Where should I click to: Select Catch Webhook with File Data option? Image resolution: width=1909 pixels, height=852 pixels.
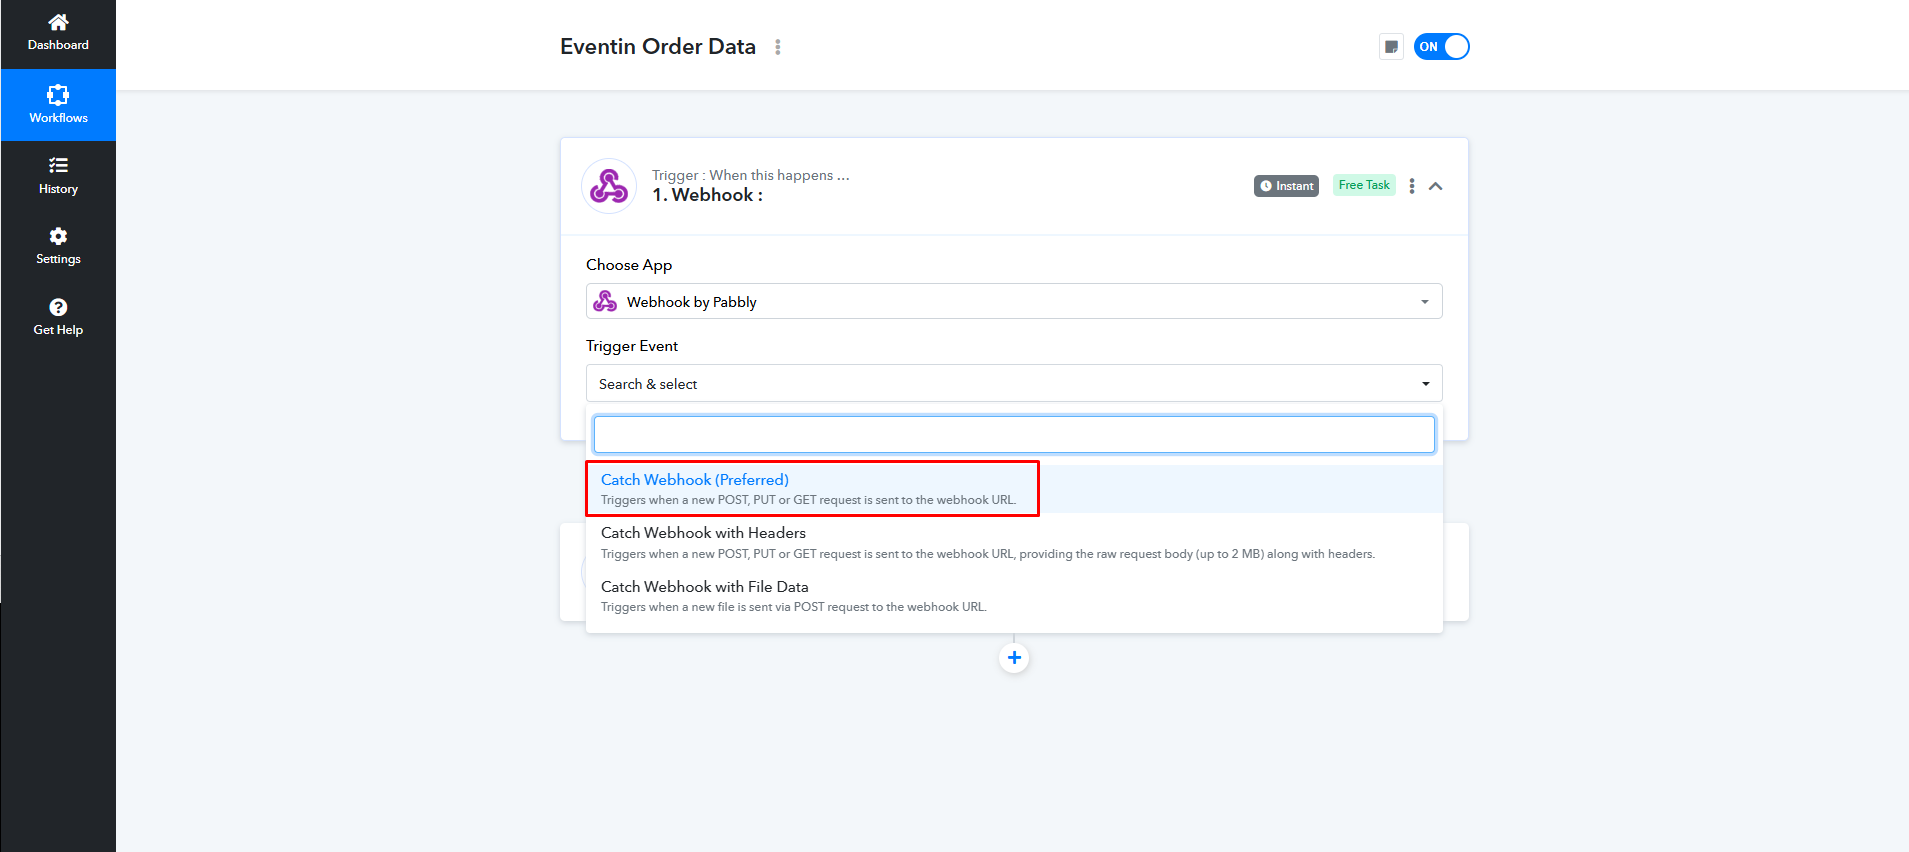[1014, 596]
